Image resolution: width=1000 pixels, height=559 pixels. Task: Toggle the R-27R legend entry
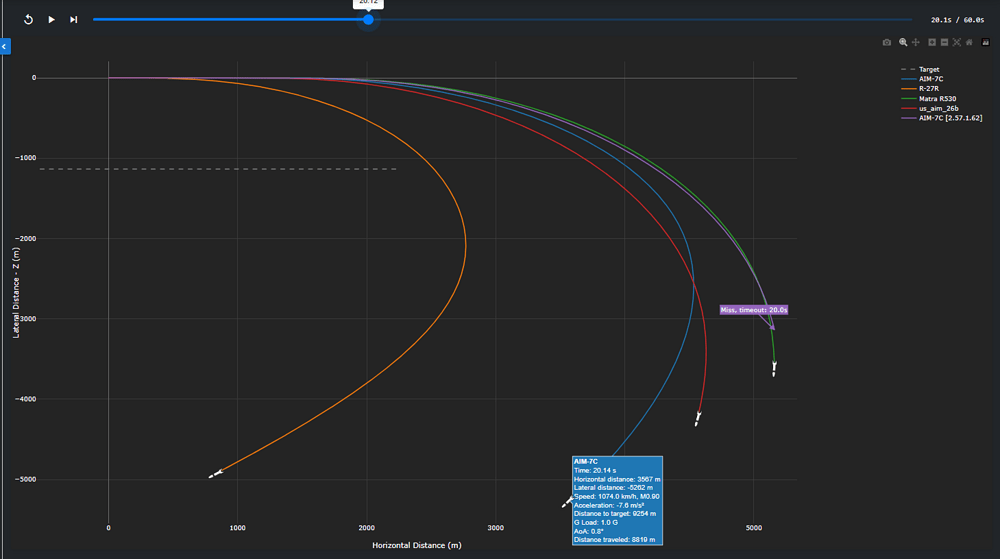(x=920, y=89)
